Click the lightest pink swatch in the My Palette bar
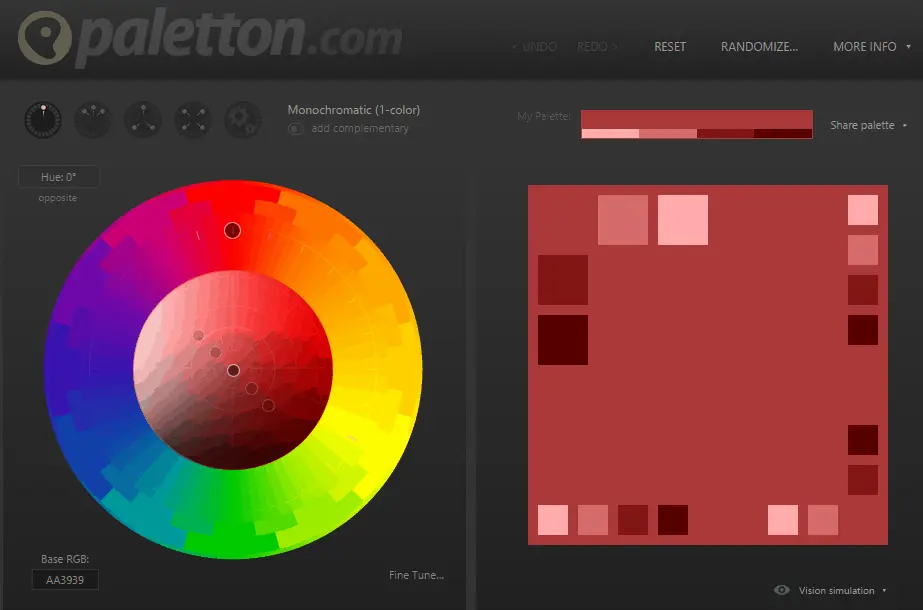 pos(610,134)
